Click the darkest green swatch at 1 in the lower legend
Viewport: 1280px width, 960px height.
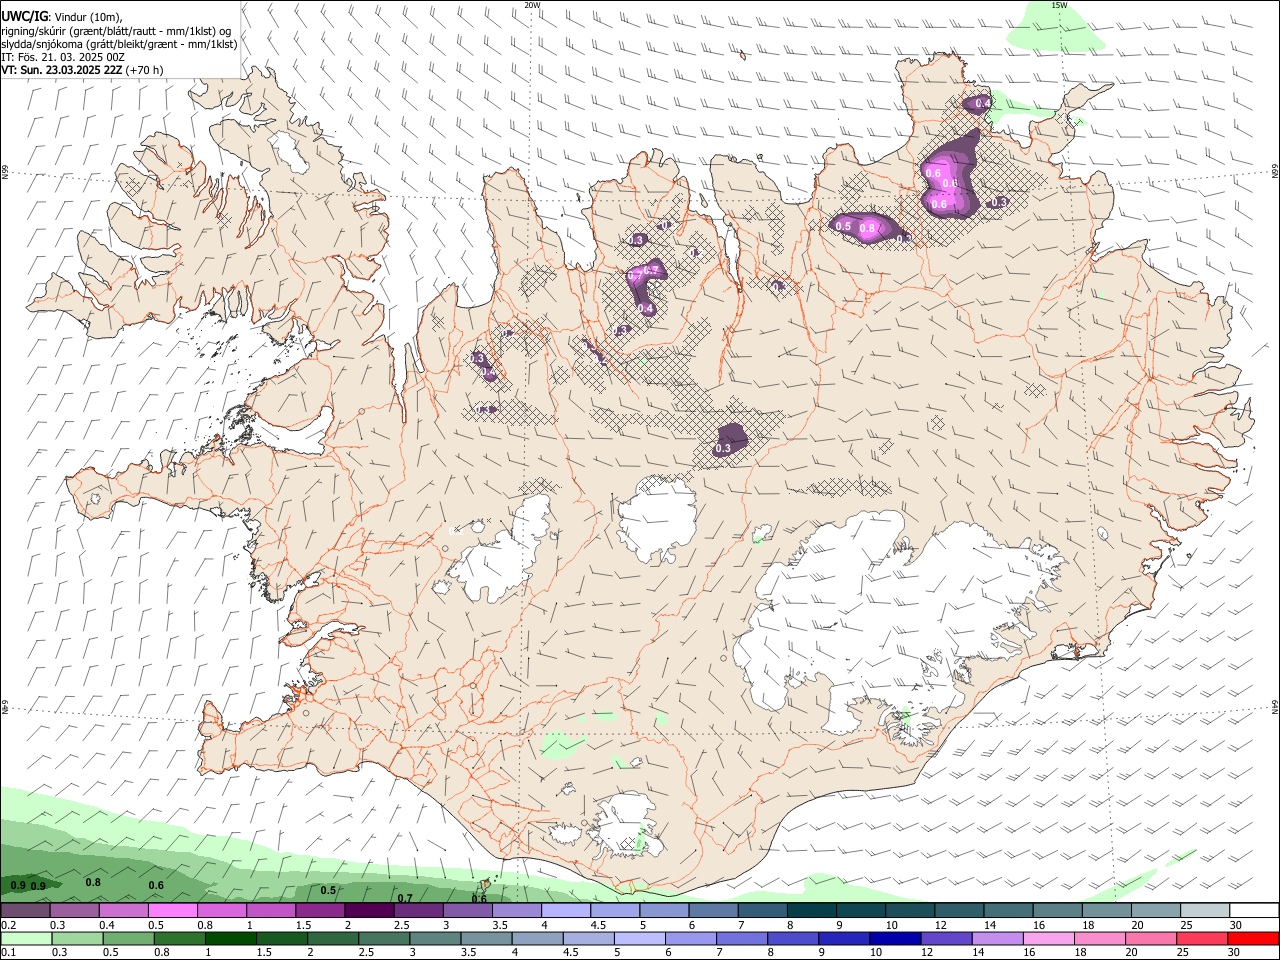231,939
